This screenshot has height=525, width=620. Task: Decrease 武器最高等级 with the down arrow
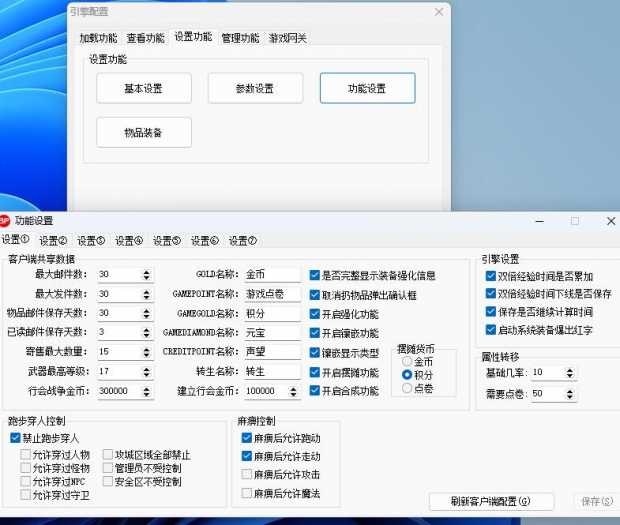(147, 375)
